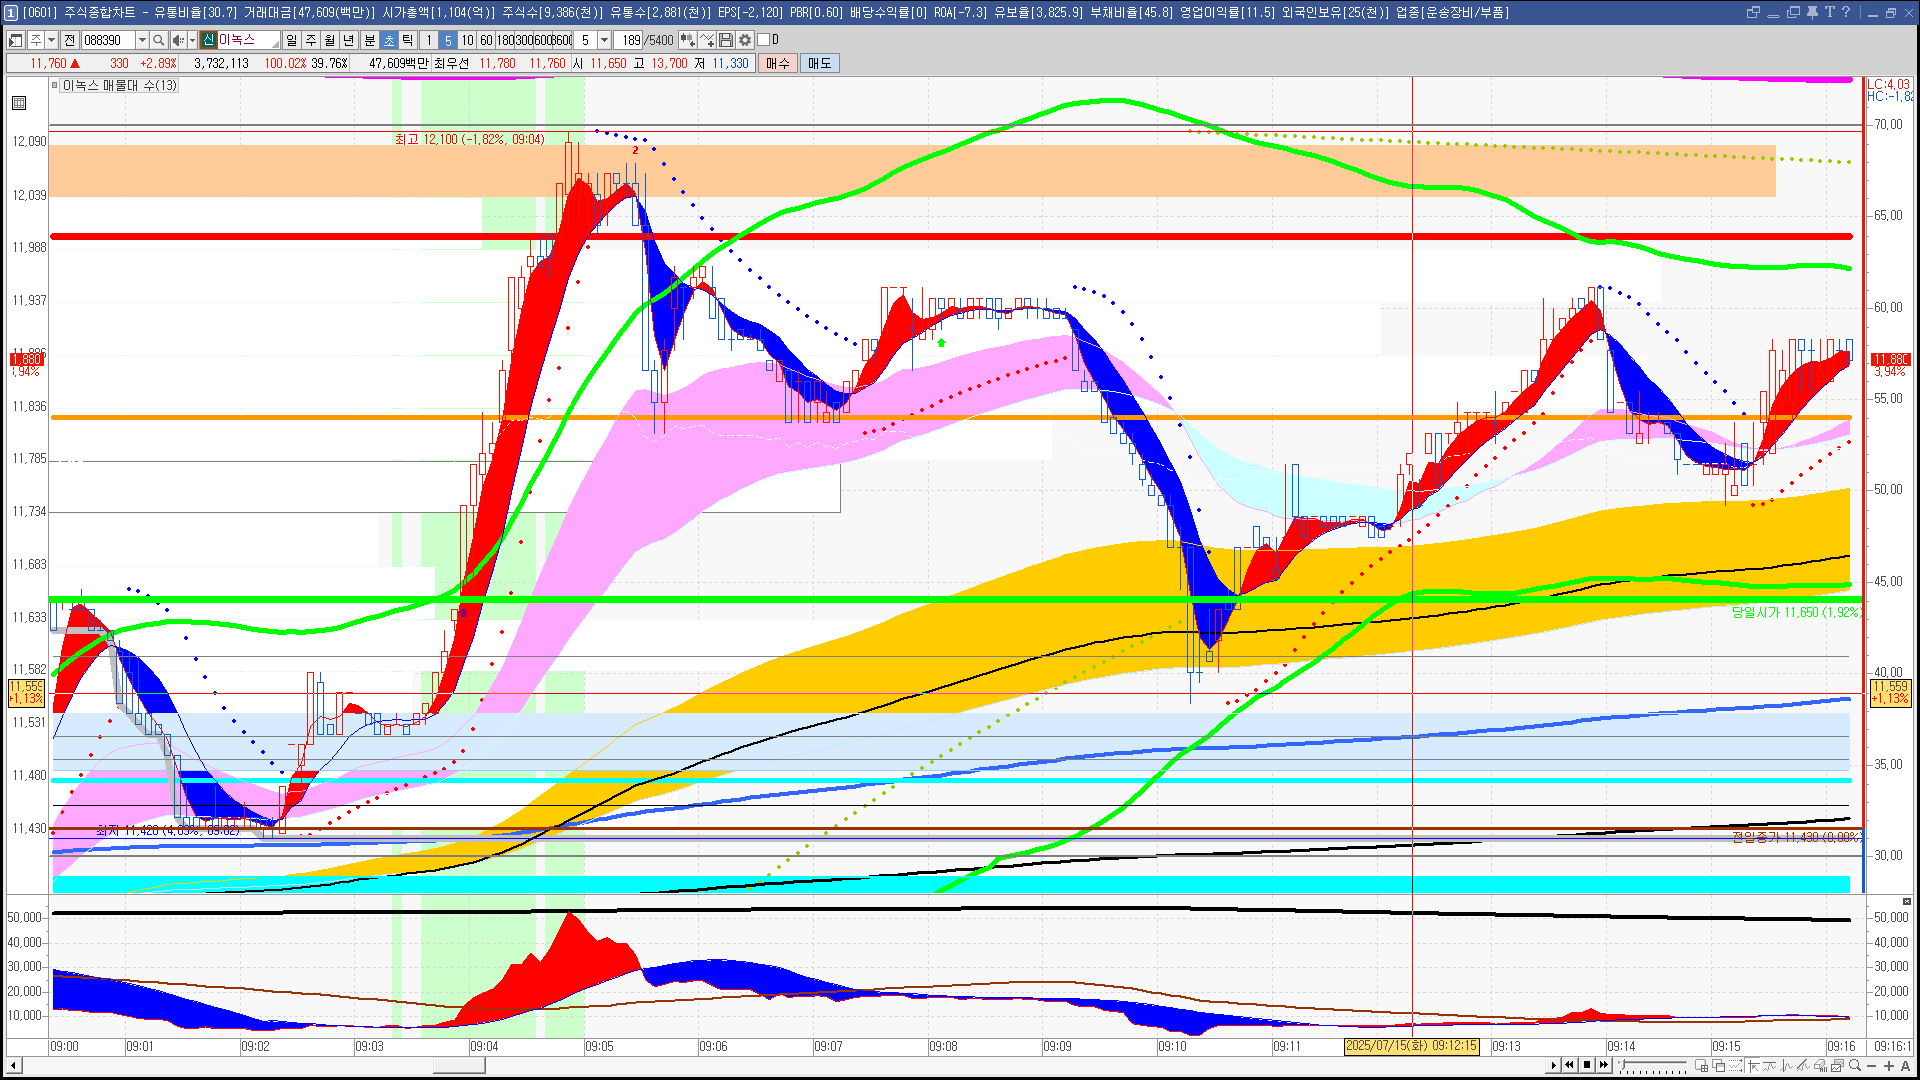Expand the interval value 5 dropdown
Viewport: 1920px width, 1080px height.
[x=604, y=40]
